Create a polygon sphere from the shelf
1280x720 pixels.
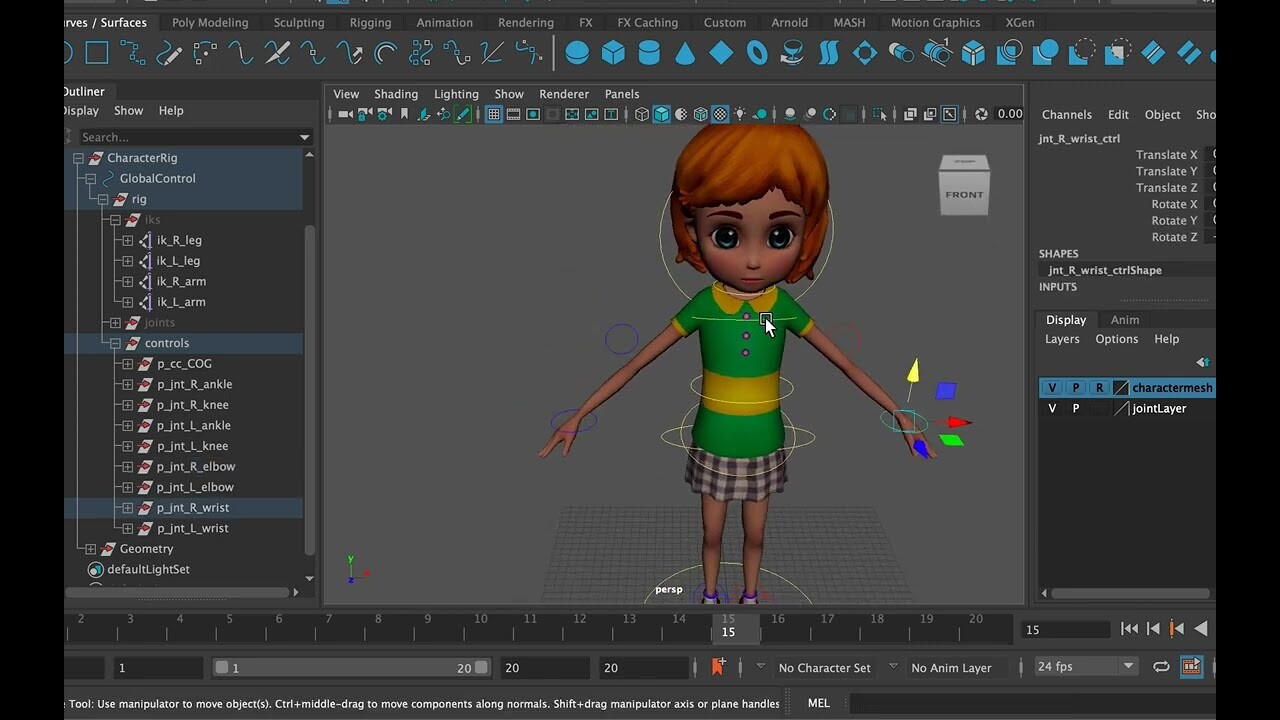point(576,53)
